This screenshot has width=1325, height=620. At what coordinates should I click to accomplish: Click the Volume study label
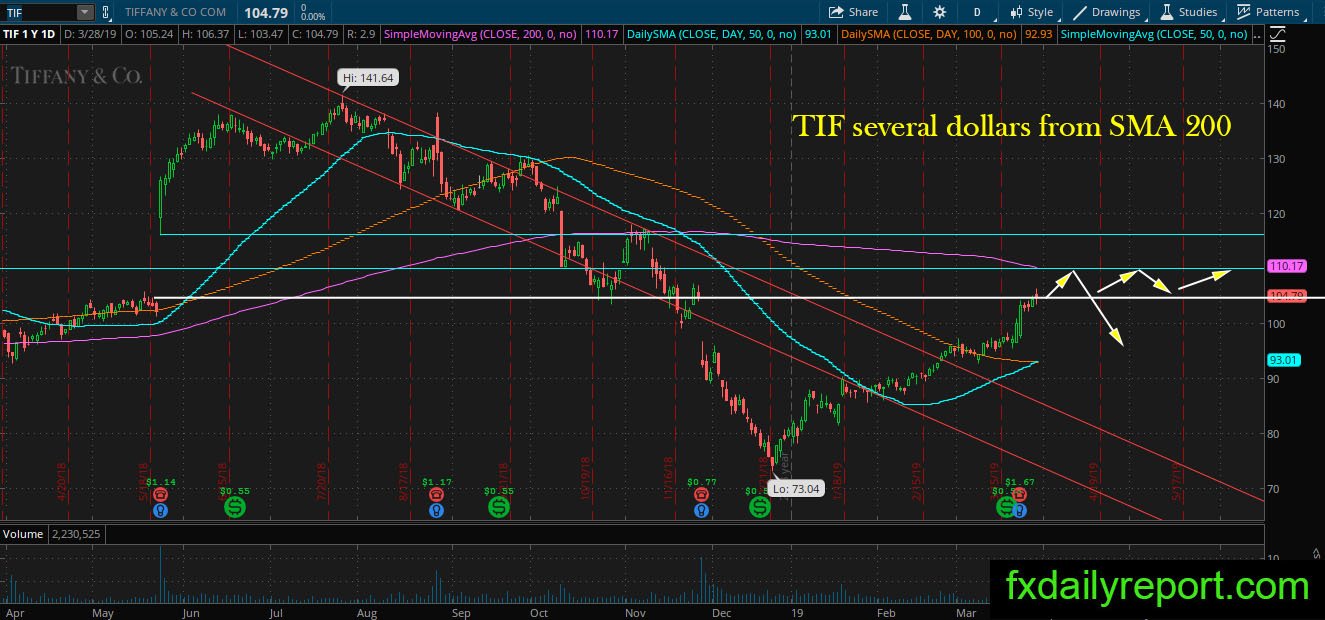pos(22,534)
